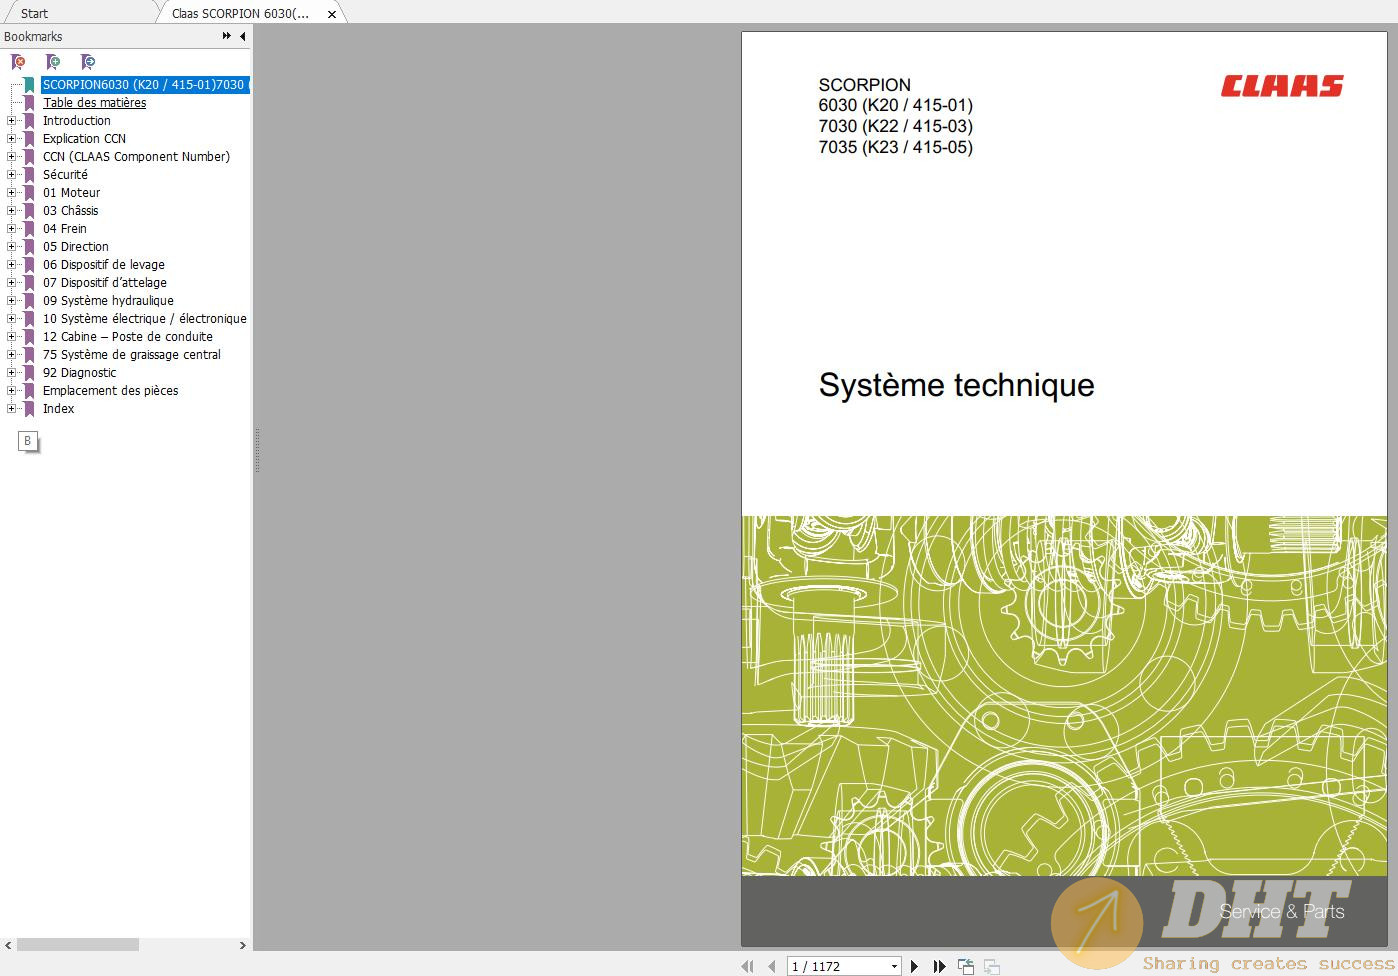
Task: Open the 92 Diagnostic bookmark
Action: [79, 373]
